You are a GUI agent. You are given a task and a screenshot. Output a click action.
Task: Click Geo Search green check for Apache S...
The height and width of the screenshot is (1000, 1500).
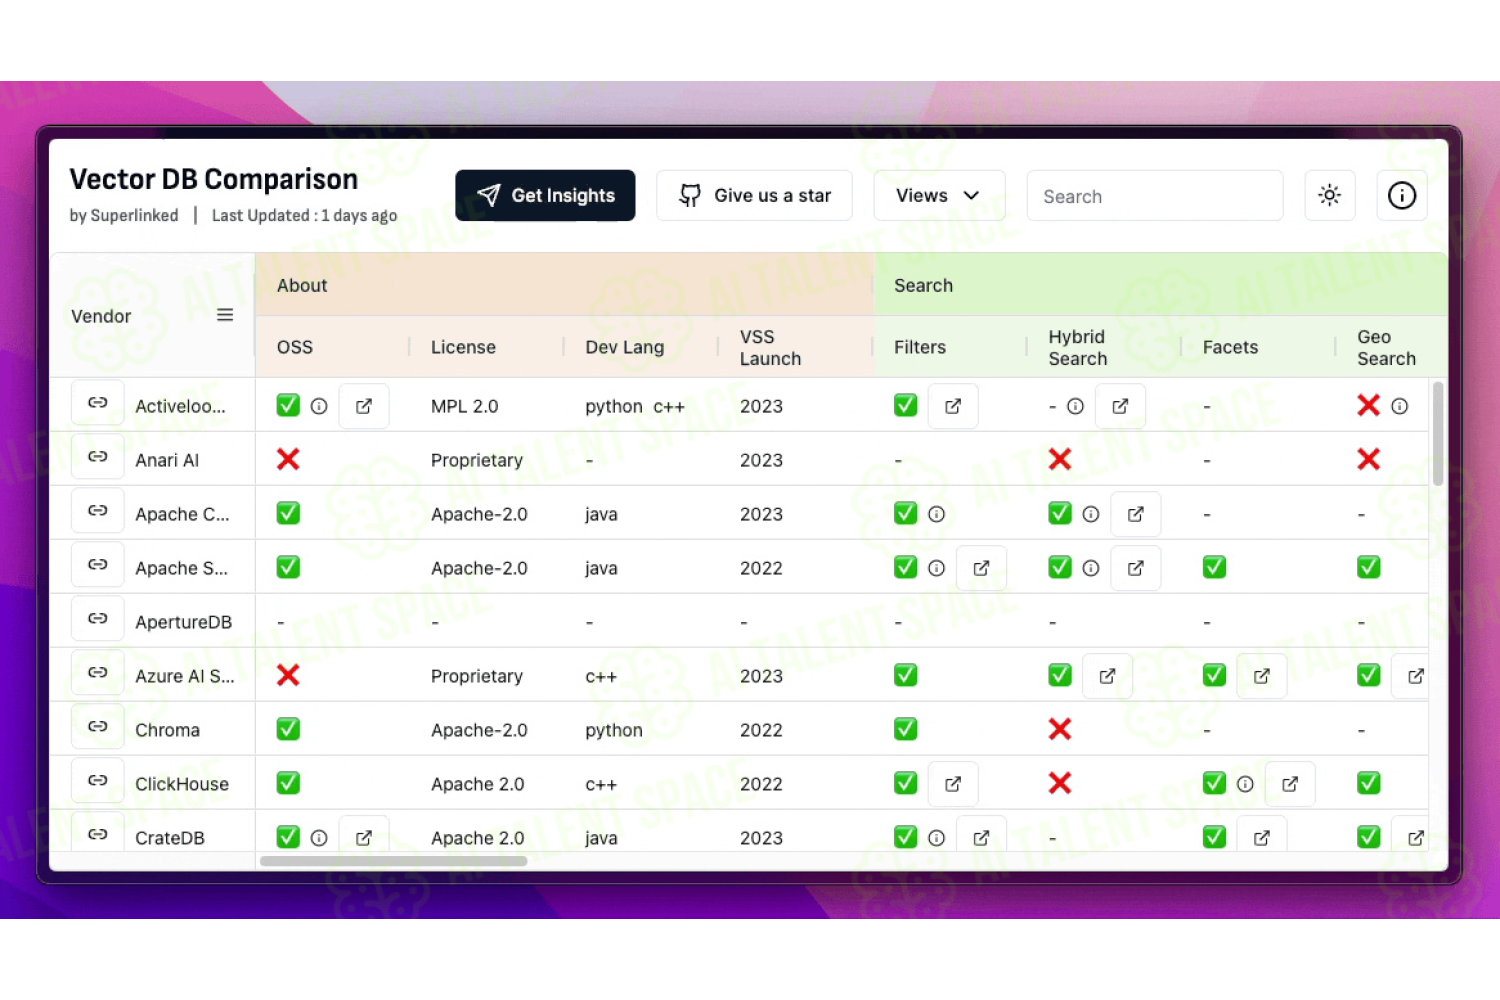[x=1369, y=567]
